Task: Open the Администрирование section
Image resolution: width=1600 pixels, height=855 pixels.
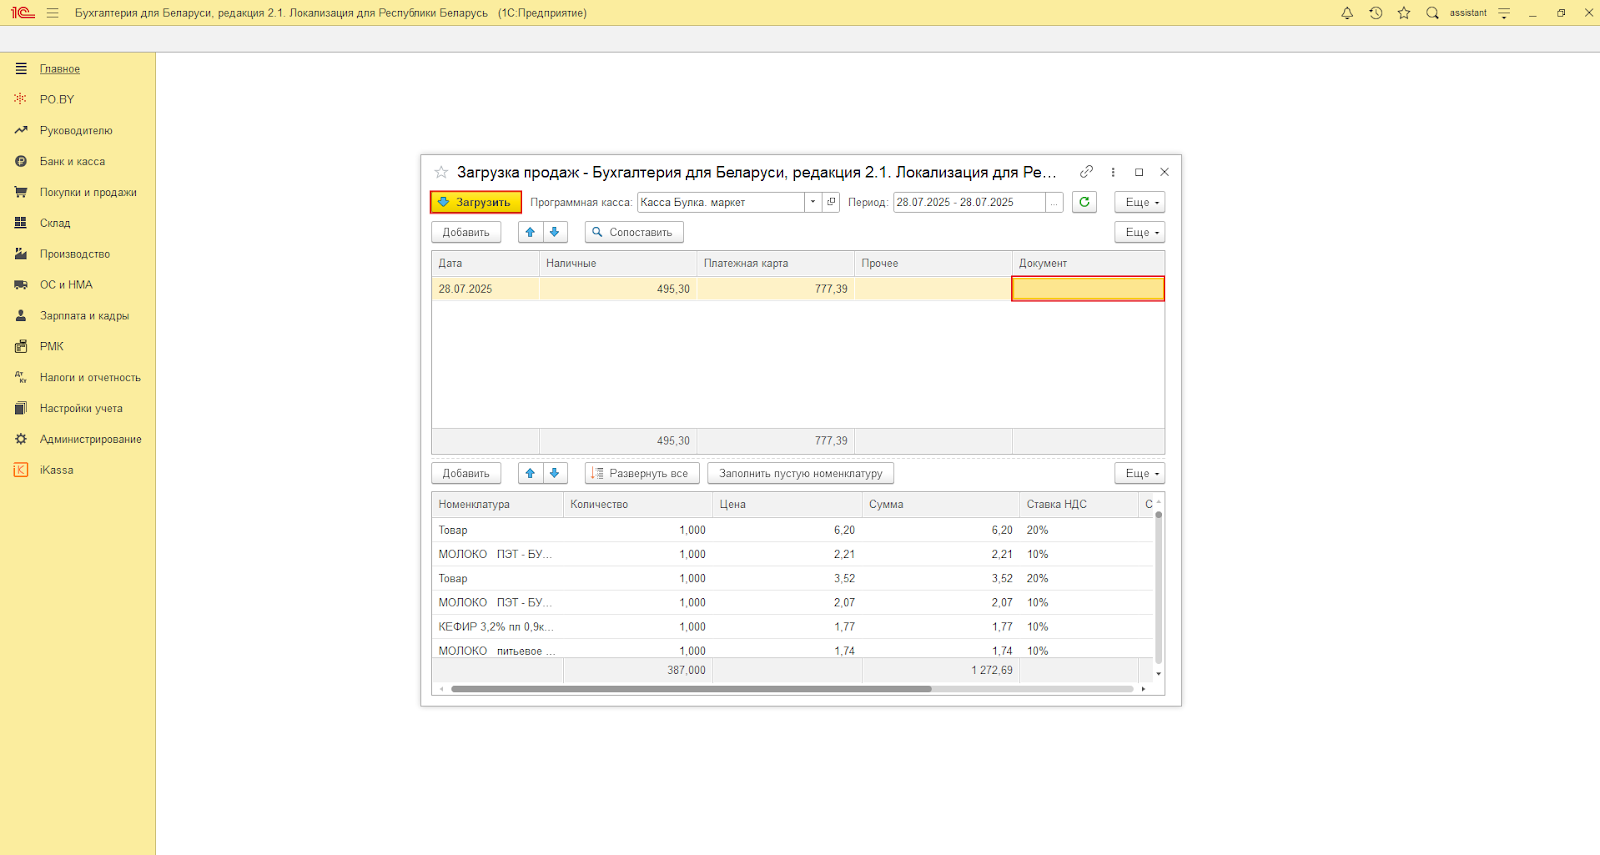Action: point(91,440)
